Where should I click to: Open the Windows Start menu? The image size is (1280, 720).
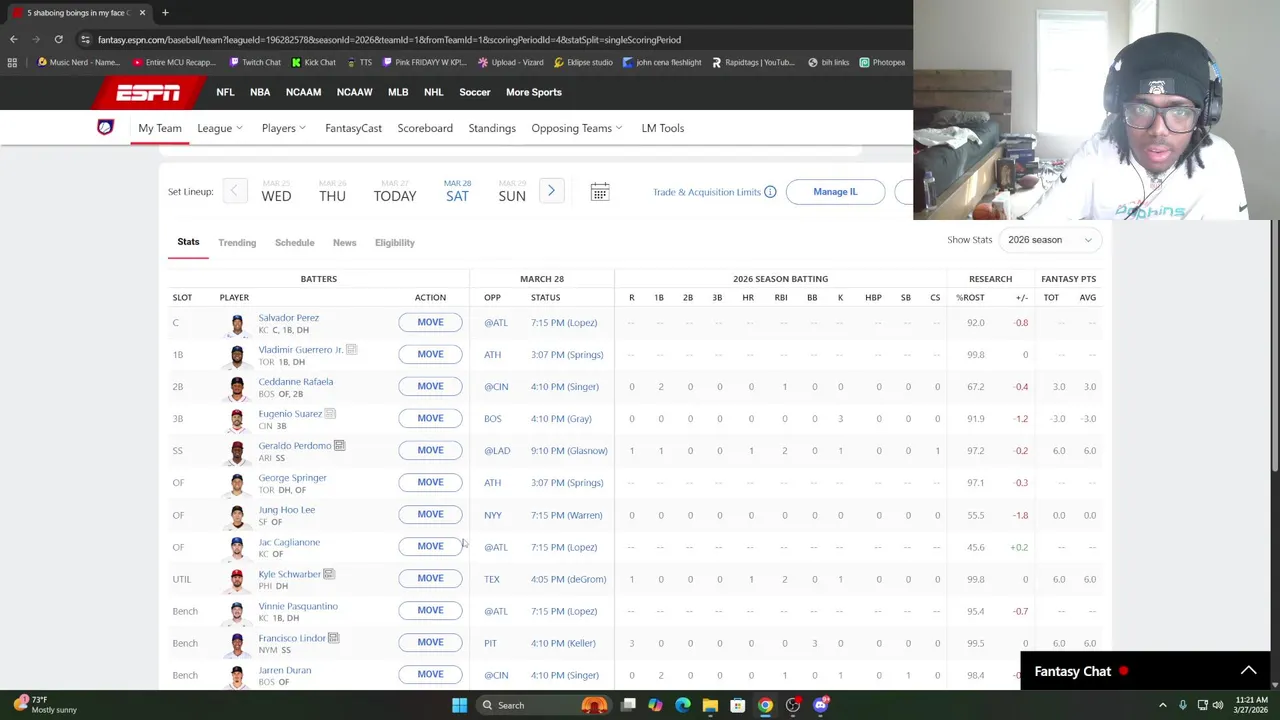click(x=459, y=705)
